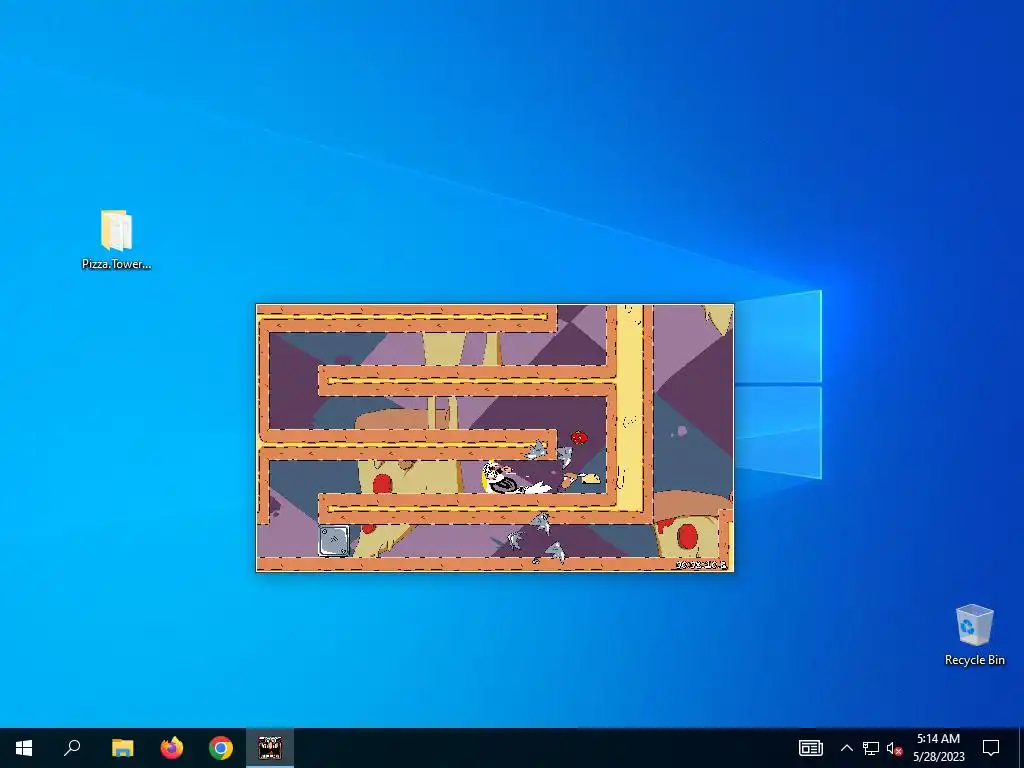Open the Windows Start menu
1024x768 pixels.
pyautogui.click(x=24, y=748)
